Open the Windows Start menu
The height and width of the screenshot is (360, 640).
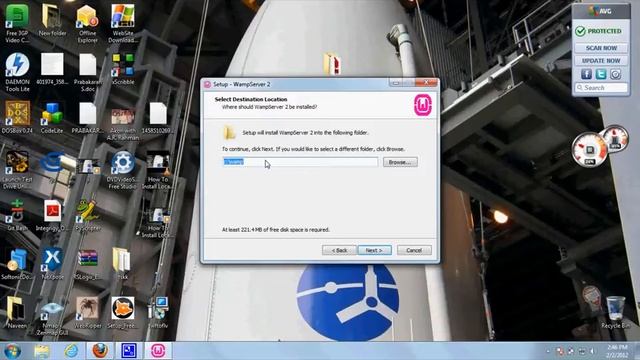(x=12, y=351)
